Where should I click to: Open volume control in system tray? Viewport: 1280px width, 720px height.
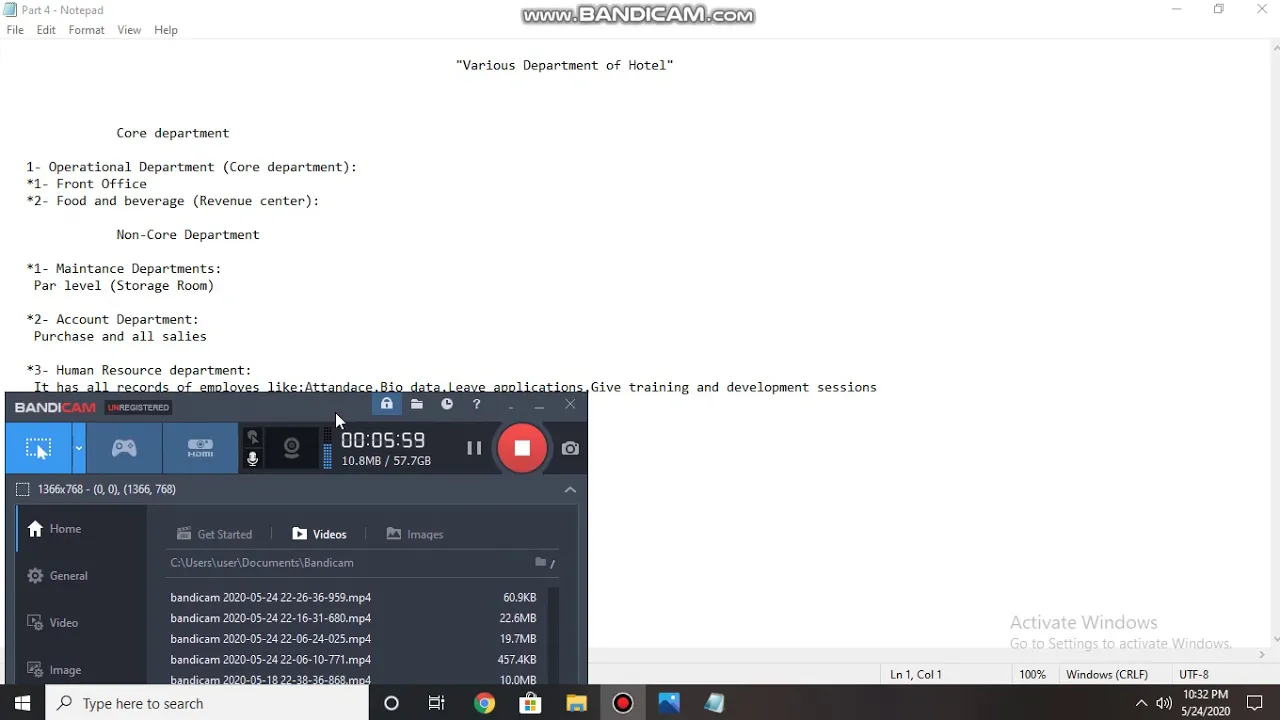tap(1164, 703)
